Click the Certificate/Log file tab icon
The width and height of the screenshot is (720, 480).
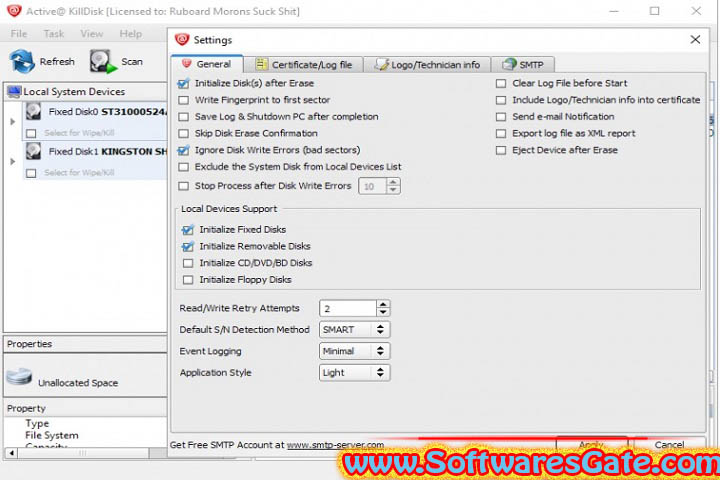coord(261,64)
